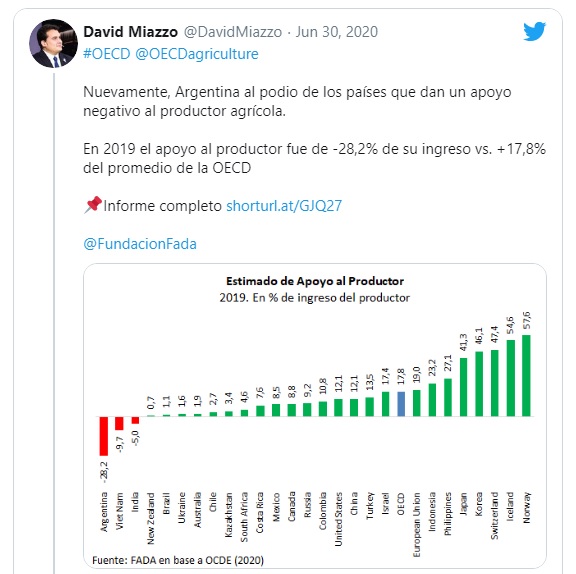
Task: Click the Japan bar in chart
Action: pyautogui.click(x=464, y=387)
